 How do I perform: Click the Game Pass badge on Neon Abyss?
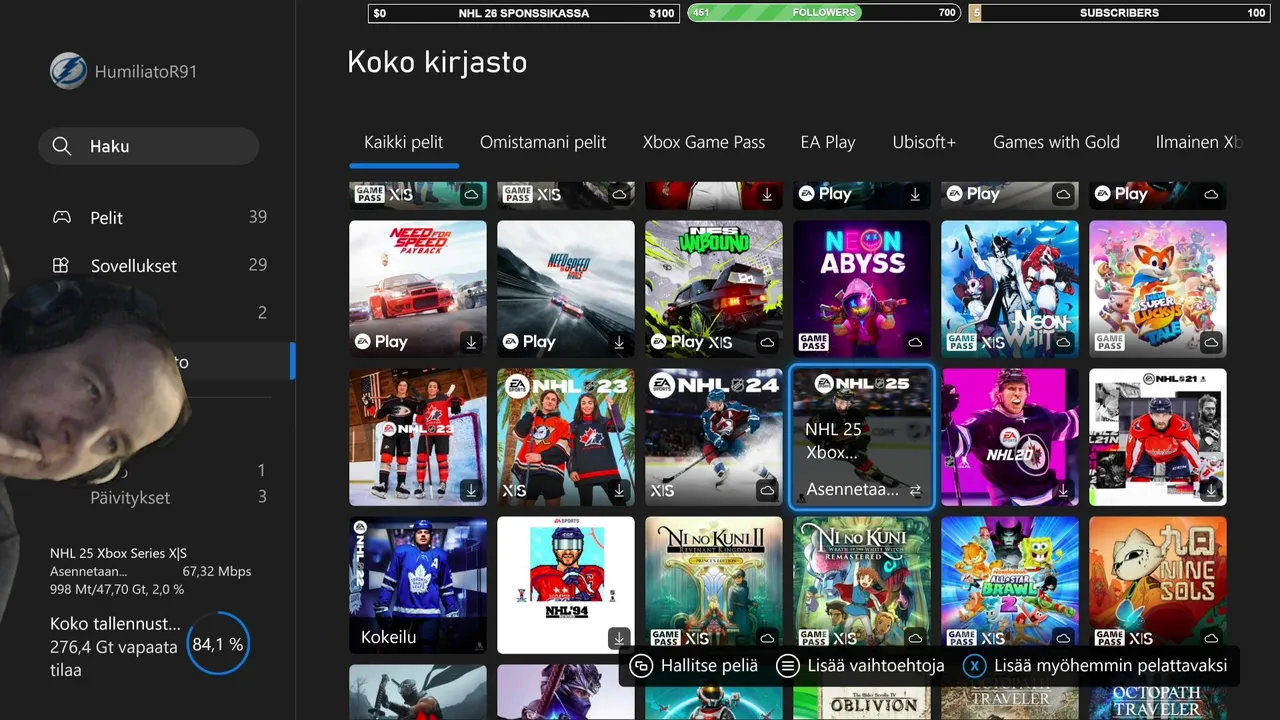[814, 342]
